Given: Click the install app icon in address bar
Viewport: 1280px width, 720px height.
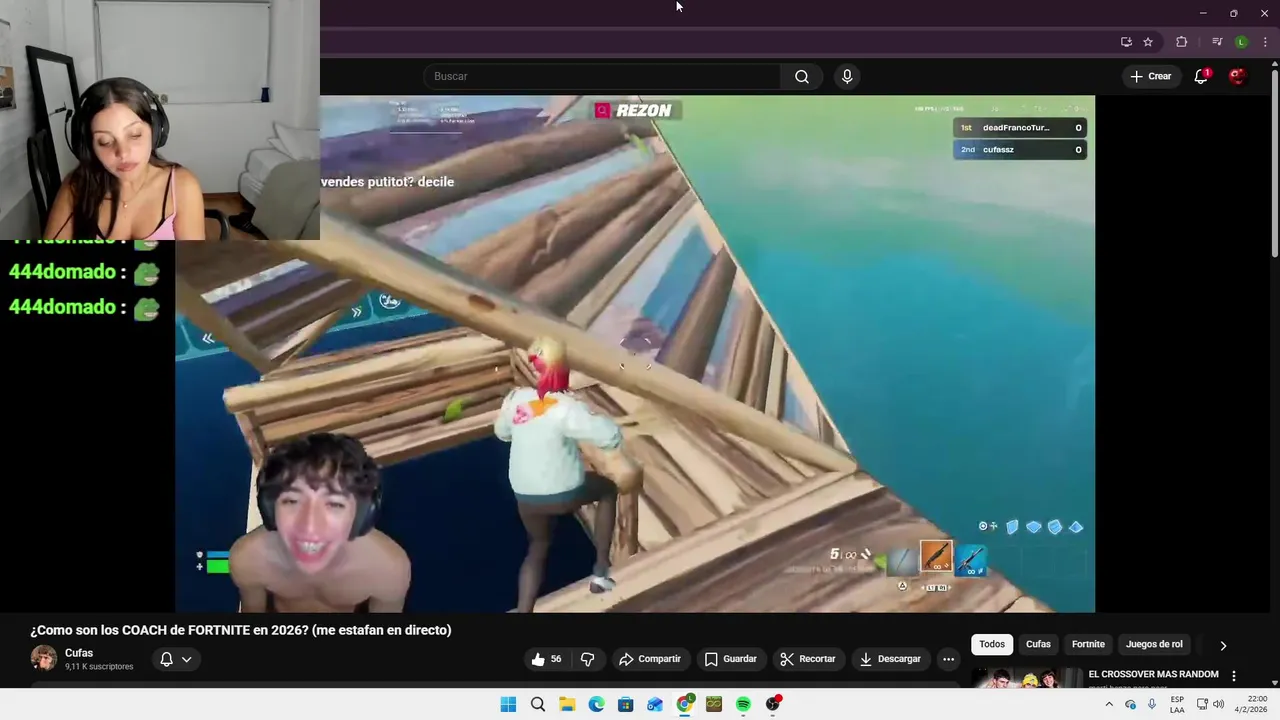Looking at the screenshot, I should coord(1126,42).
